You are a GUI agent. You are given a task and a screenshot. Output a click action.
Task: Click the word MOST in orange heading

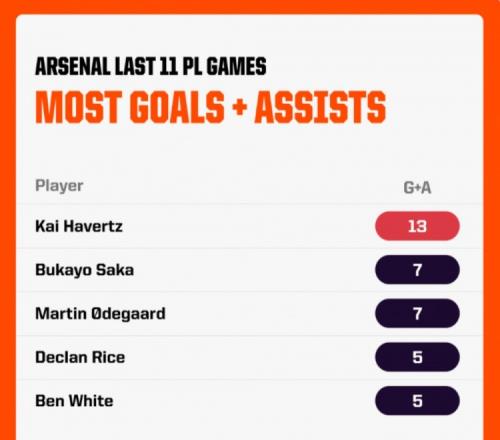click(78, 107)
